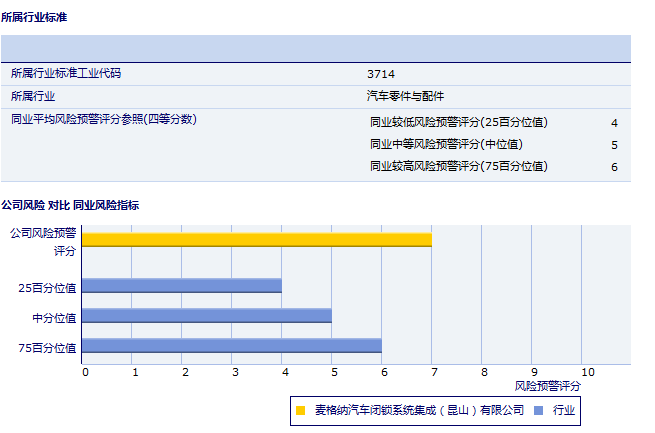Click the 所属行业标准 section heading
The height and width of the screenshot is (433, 655).
tap(35, 18)
